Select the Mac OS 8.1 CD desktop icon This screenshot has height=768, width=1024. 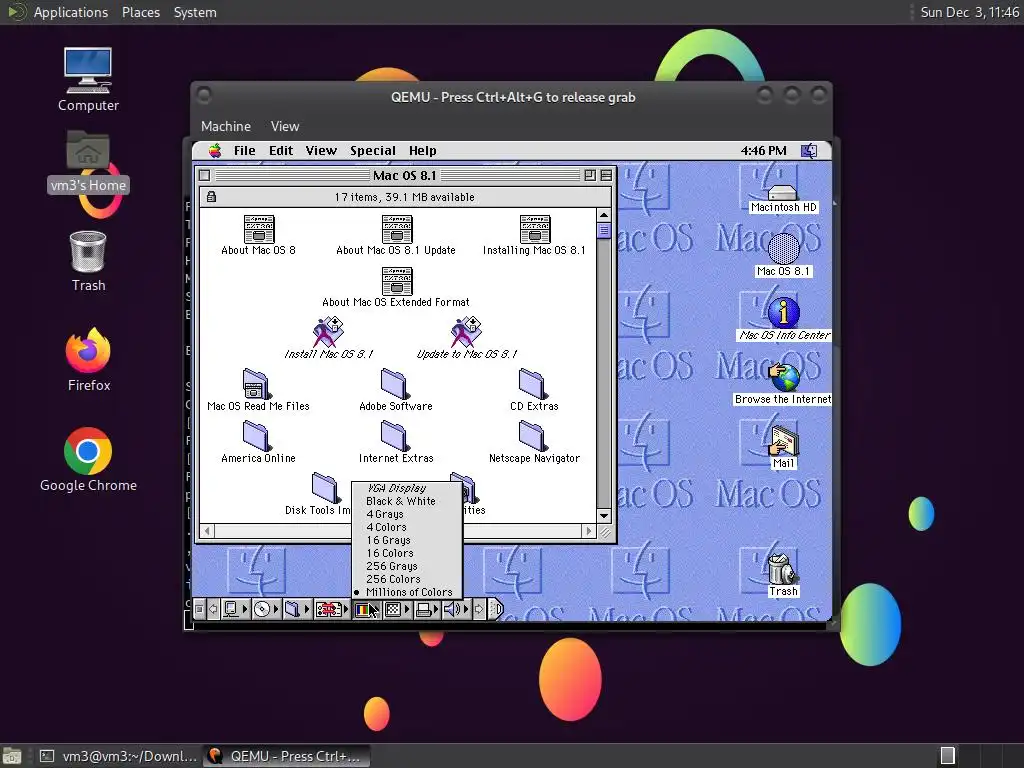(x=784, y=249)
